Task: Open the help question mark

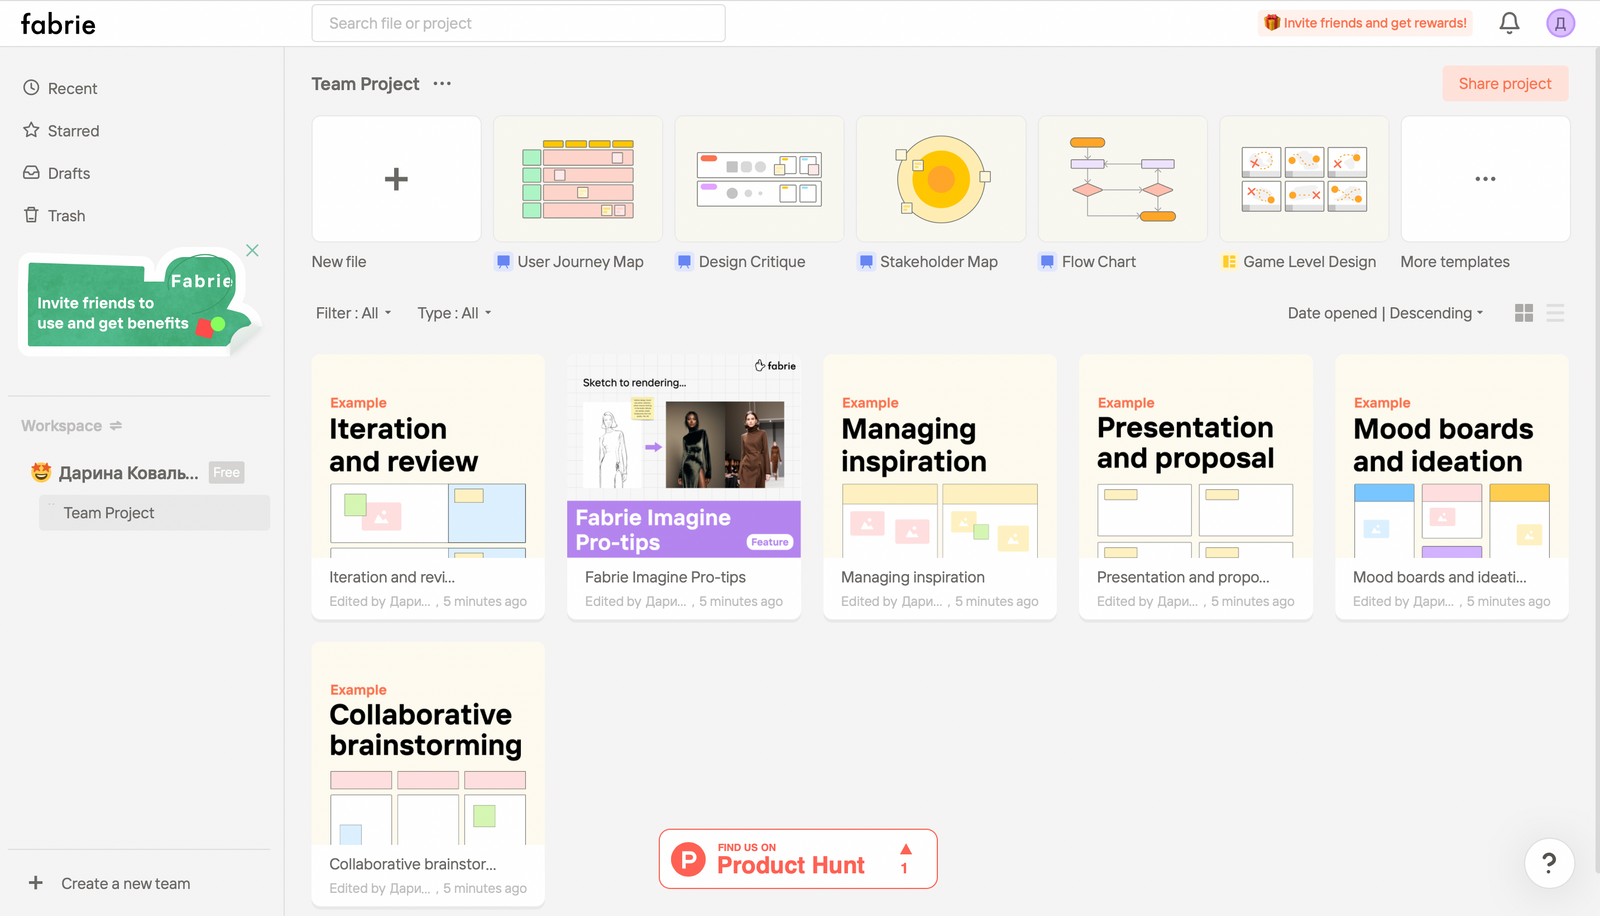Action: pos(1550,863)
